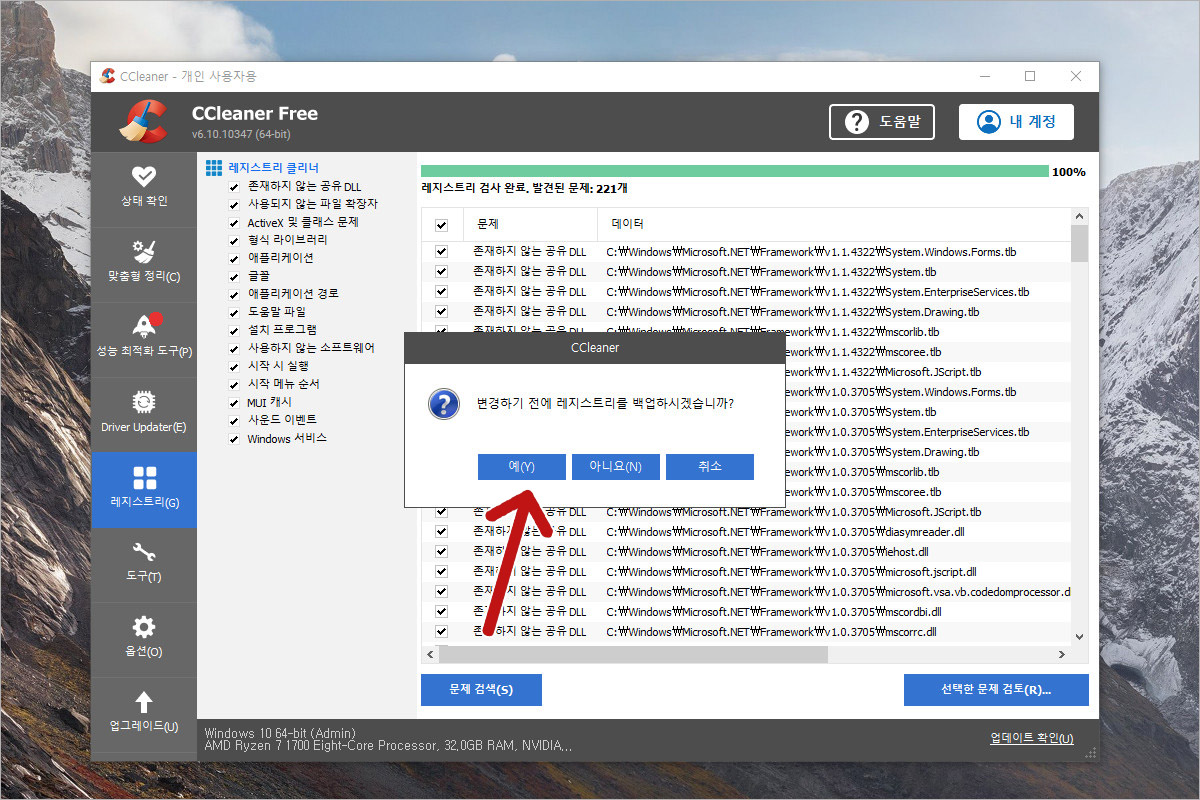This screenshot has height=800, width=1200.
Task: Open Driver Updater(E) section
Action: point(144,413)
